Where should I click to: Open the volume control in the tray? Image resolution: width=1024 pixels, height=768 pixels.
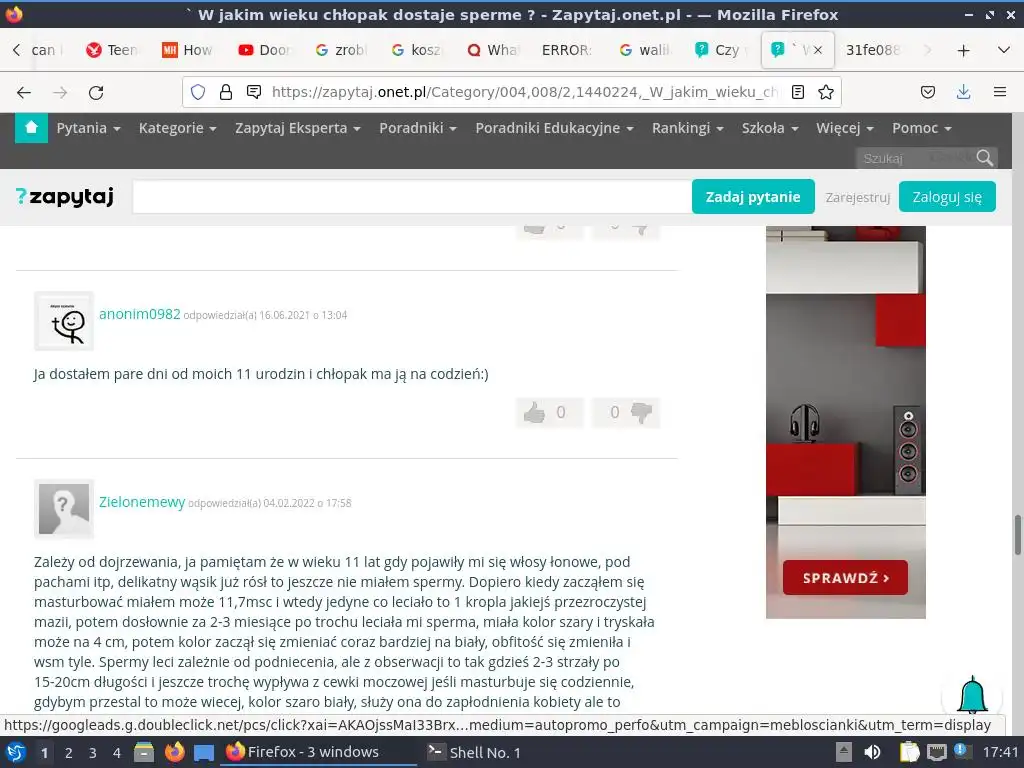pyautogui.click(x=872, y=752)
